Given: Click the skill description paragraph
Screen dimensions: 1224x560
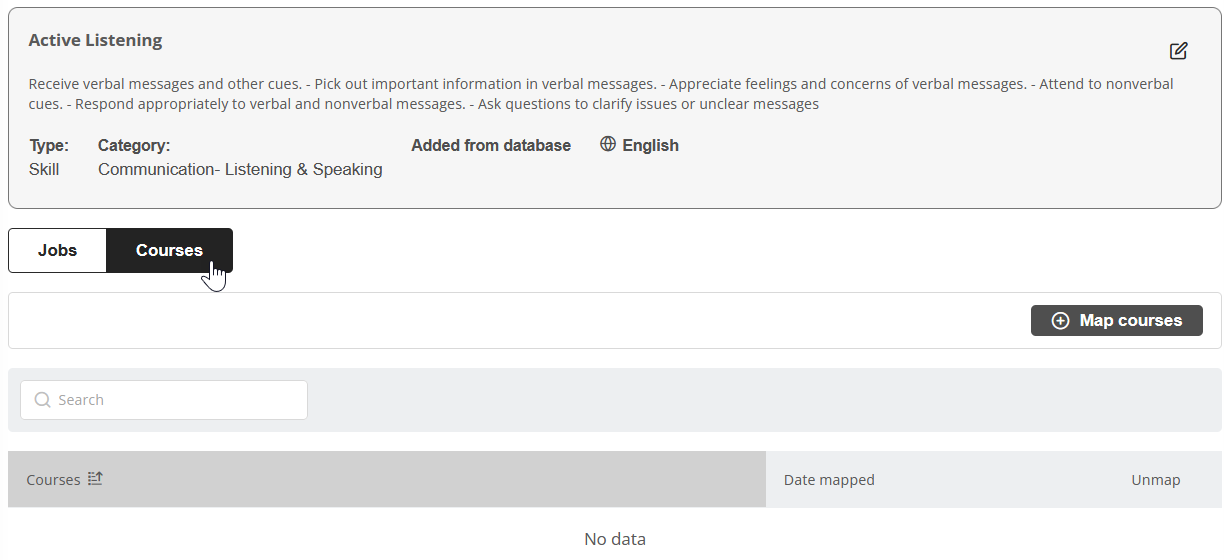Looking at the screenshot, I should click(600, 94).
